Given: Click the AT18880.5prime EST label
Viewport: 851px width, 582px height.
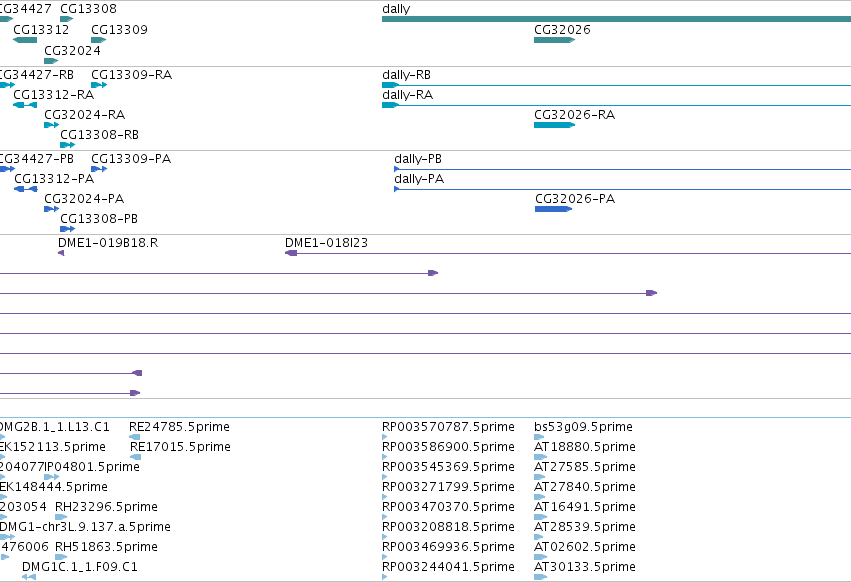Looking at the screenshot, I should [x=585, y=447].
